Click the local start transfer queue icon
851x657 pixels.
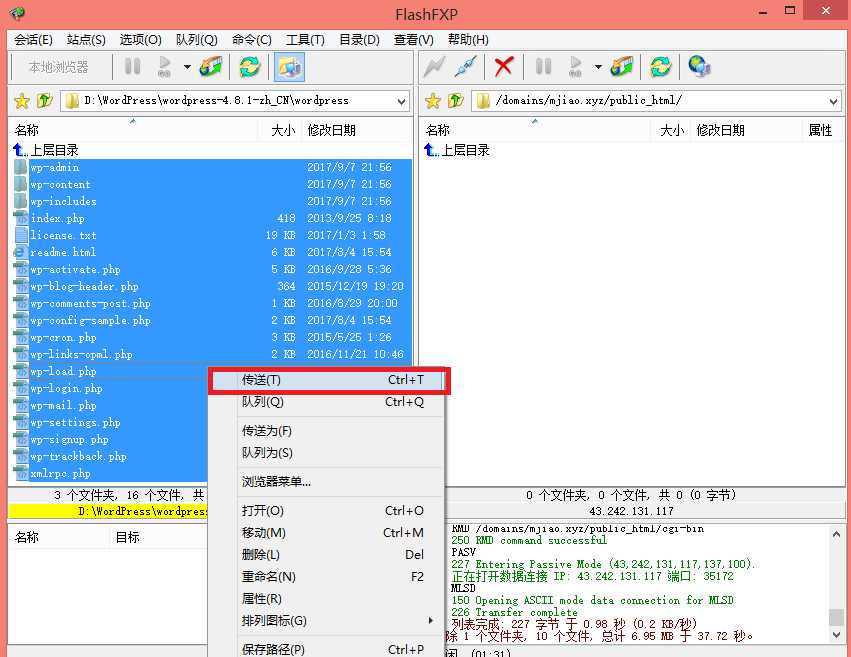pyautogui.click(x=165, y=67)
